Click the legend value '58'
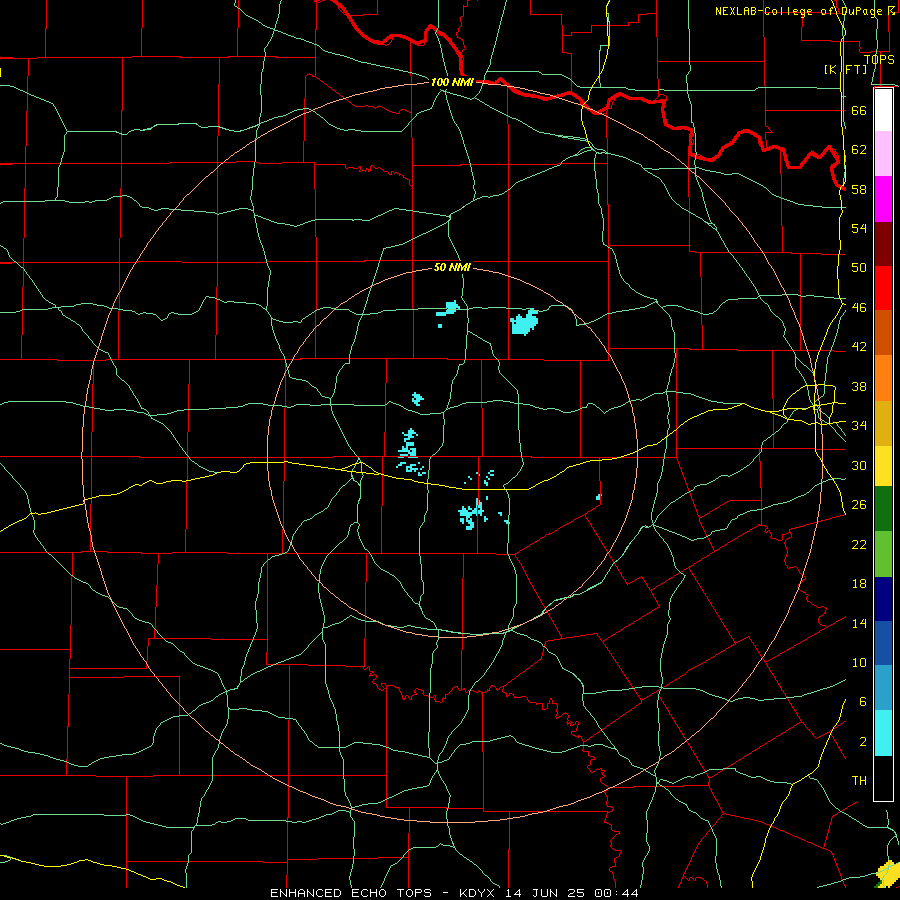900x900 pixels. tap(859, 189)
